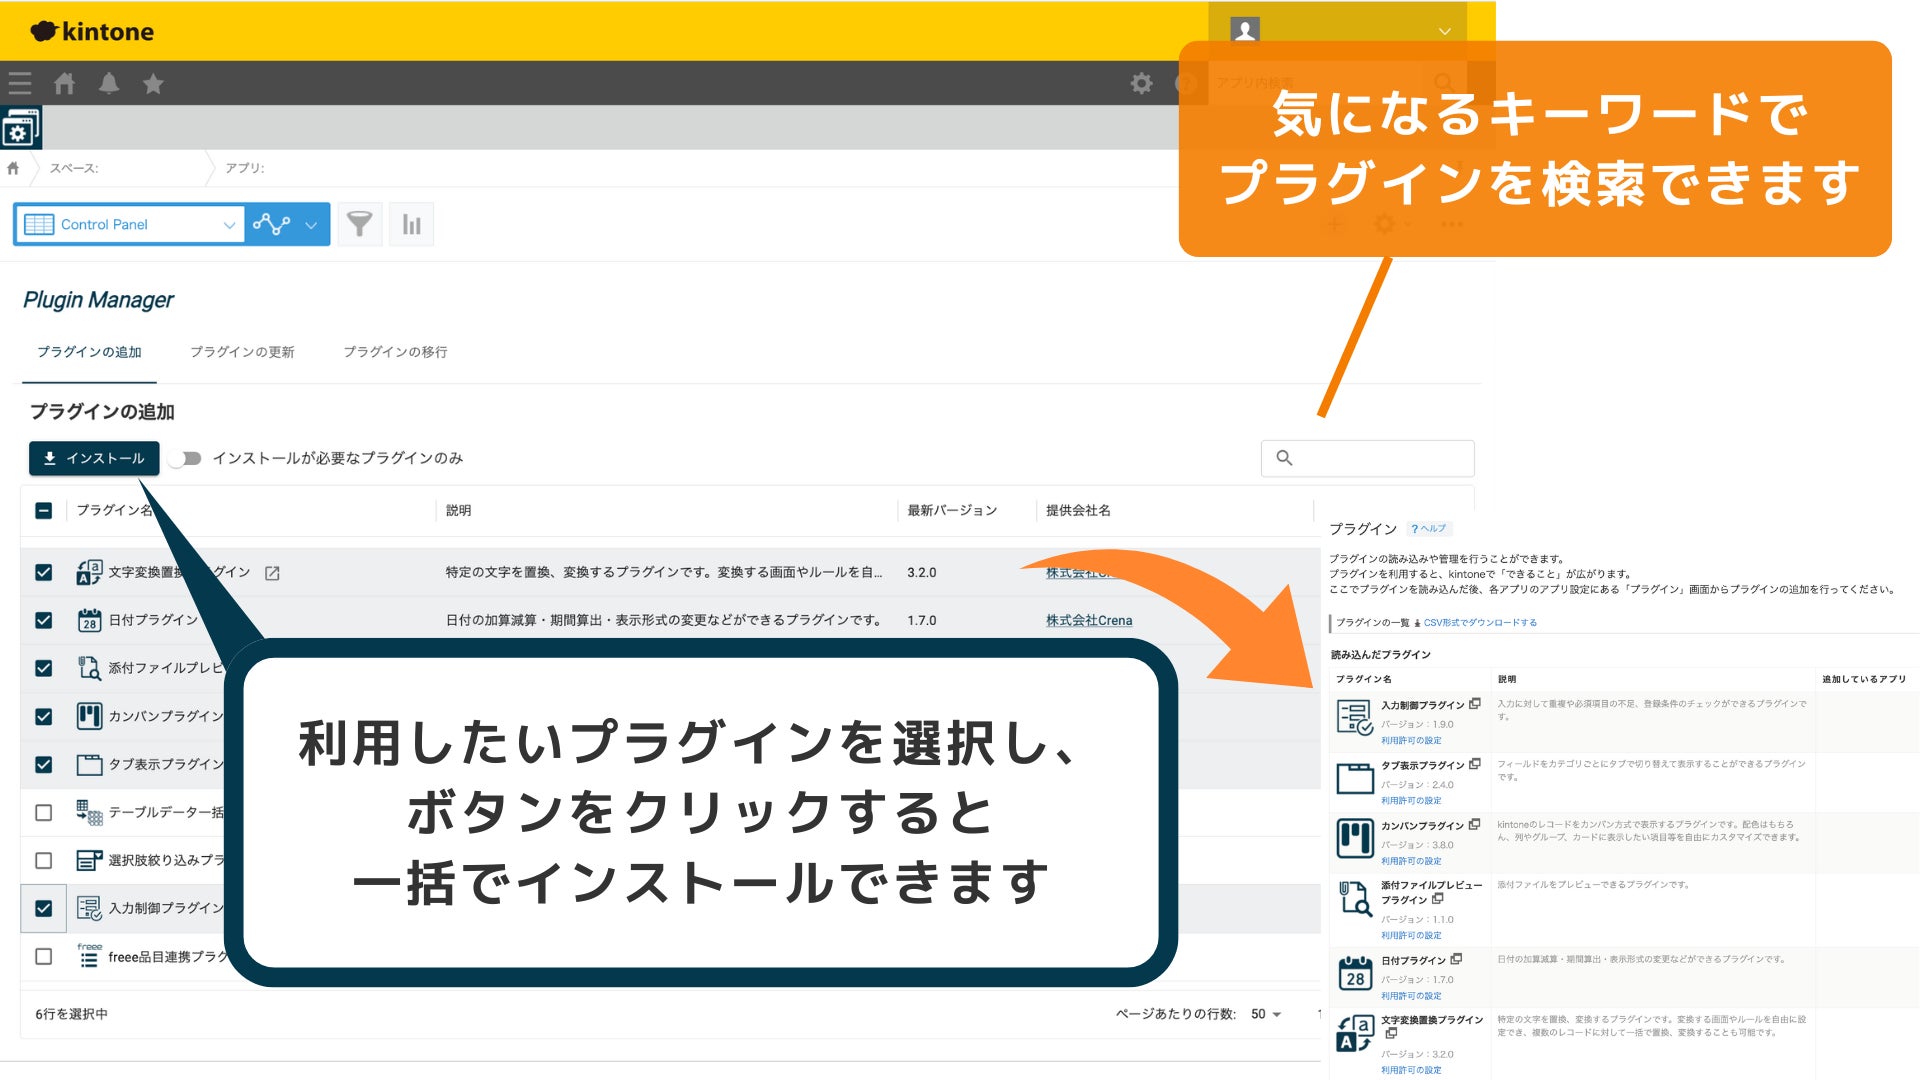The image size is (1920, 1080).
Task: Expand the Control Panel view dropdown
Action: [229, 225]
